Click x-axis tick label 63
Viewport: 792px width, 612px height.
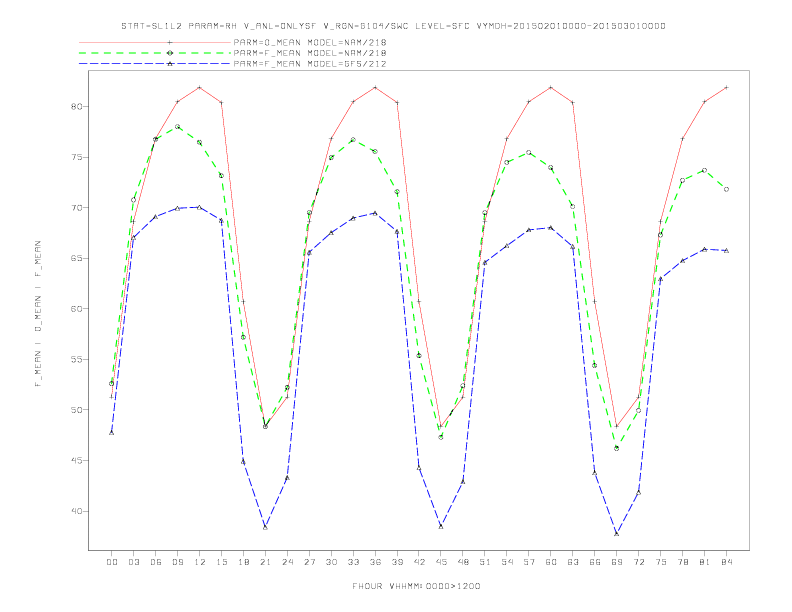pos(573,562)
